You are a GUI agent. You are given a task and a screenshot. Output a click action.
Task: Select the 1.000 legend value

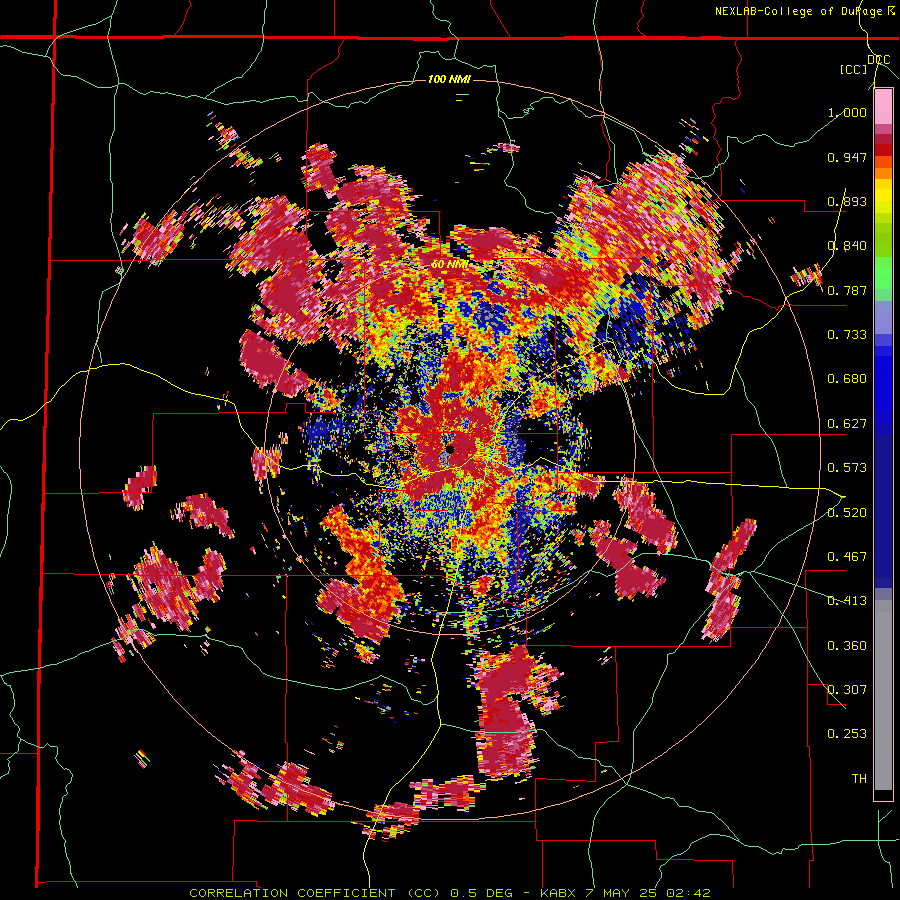[x=847, y=112]
